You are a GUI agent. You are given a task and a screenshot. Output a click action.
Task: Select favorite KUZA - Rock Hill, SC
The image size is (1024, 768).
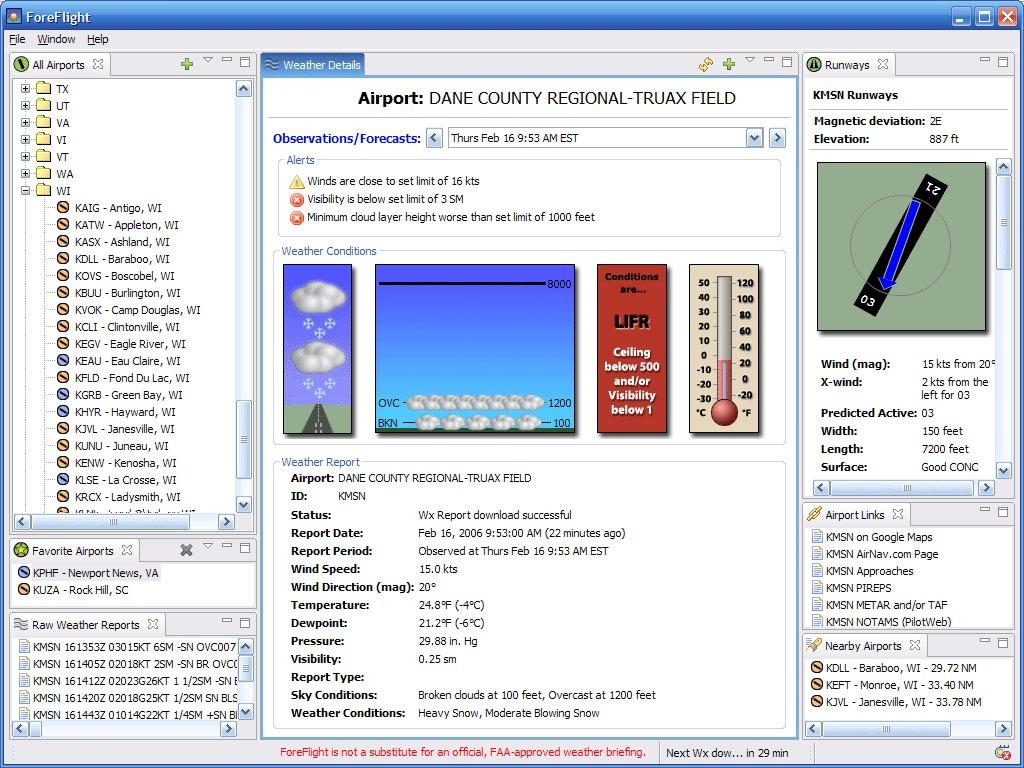[80, 590]
